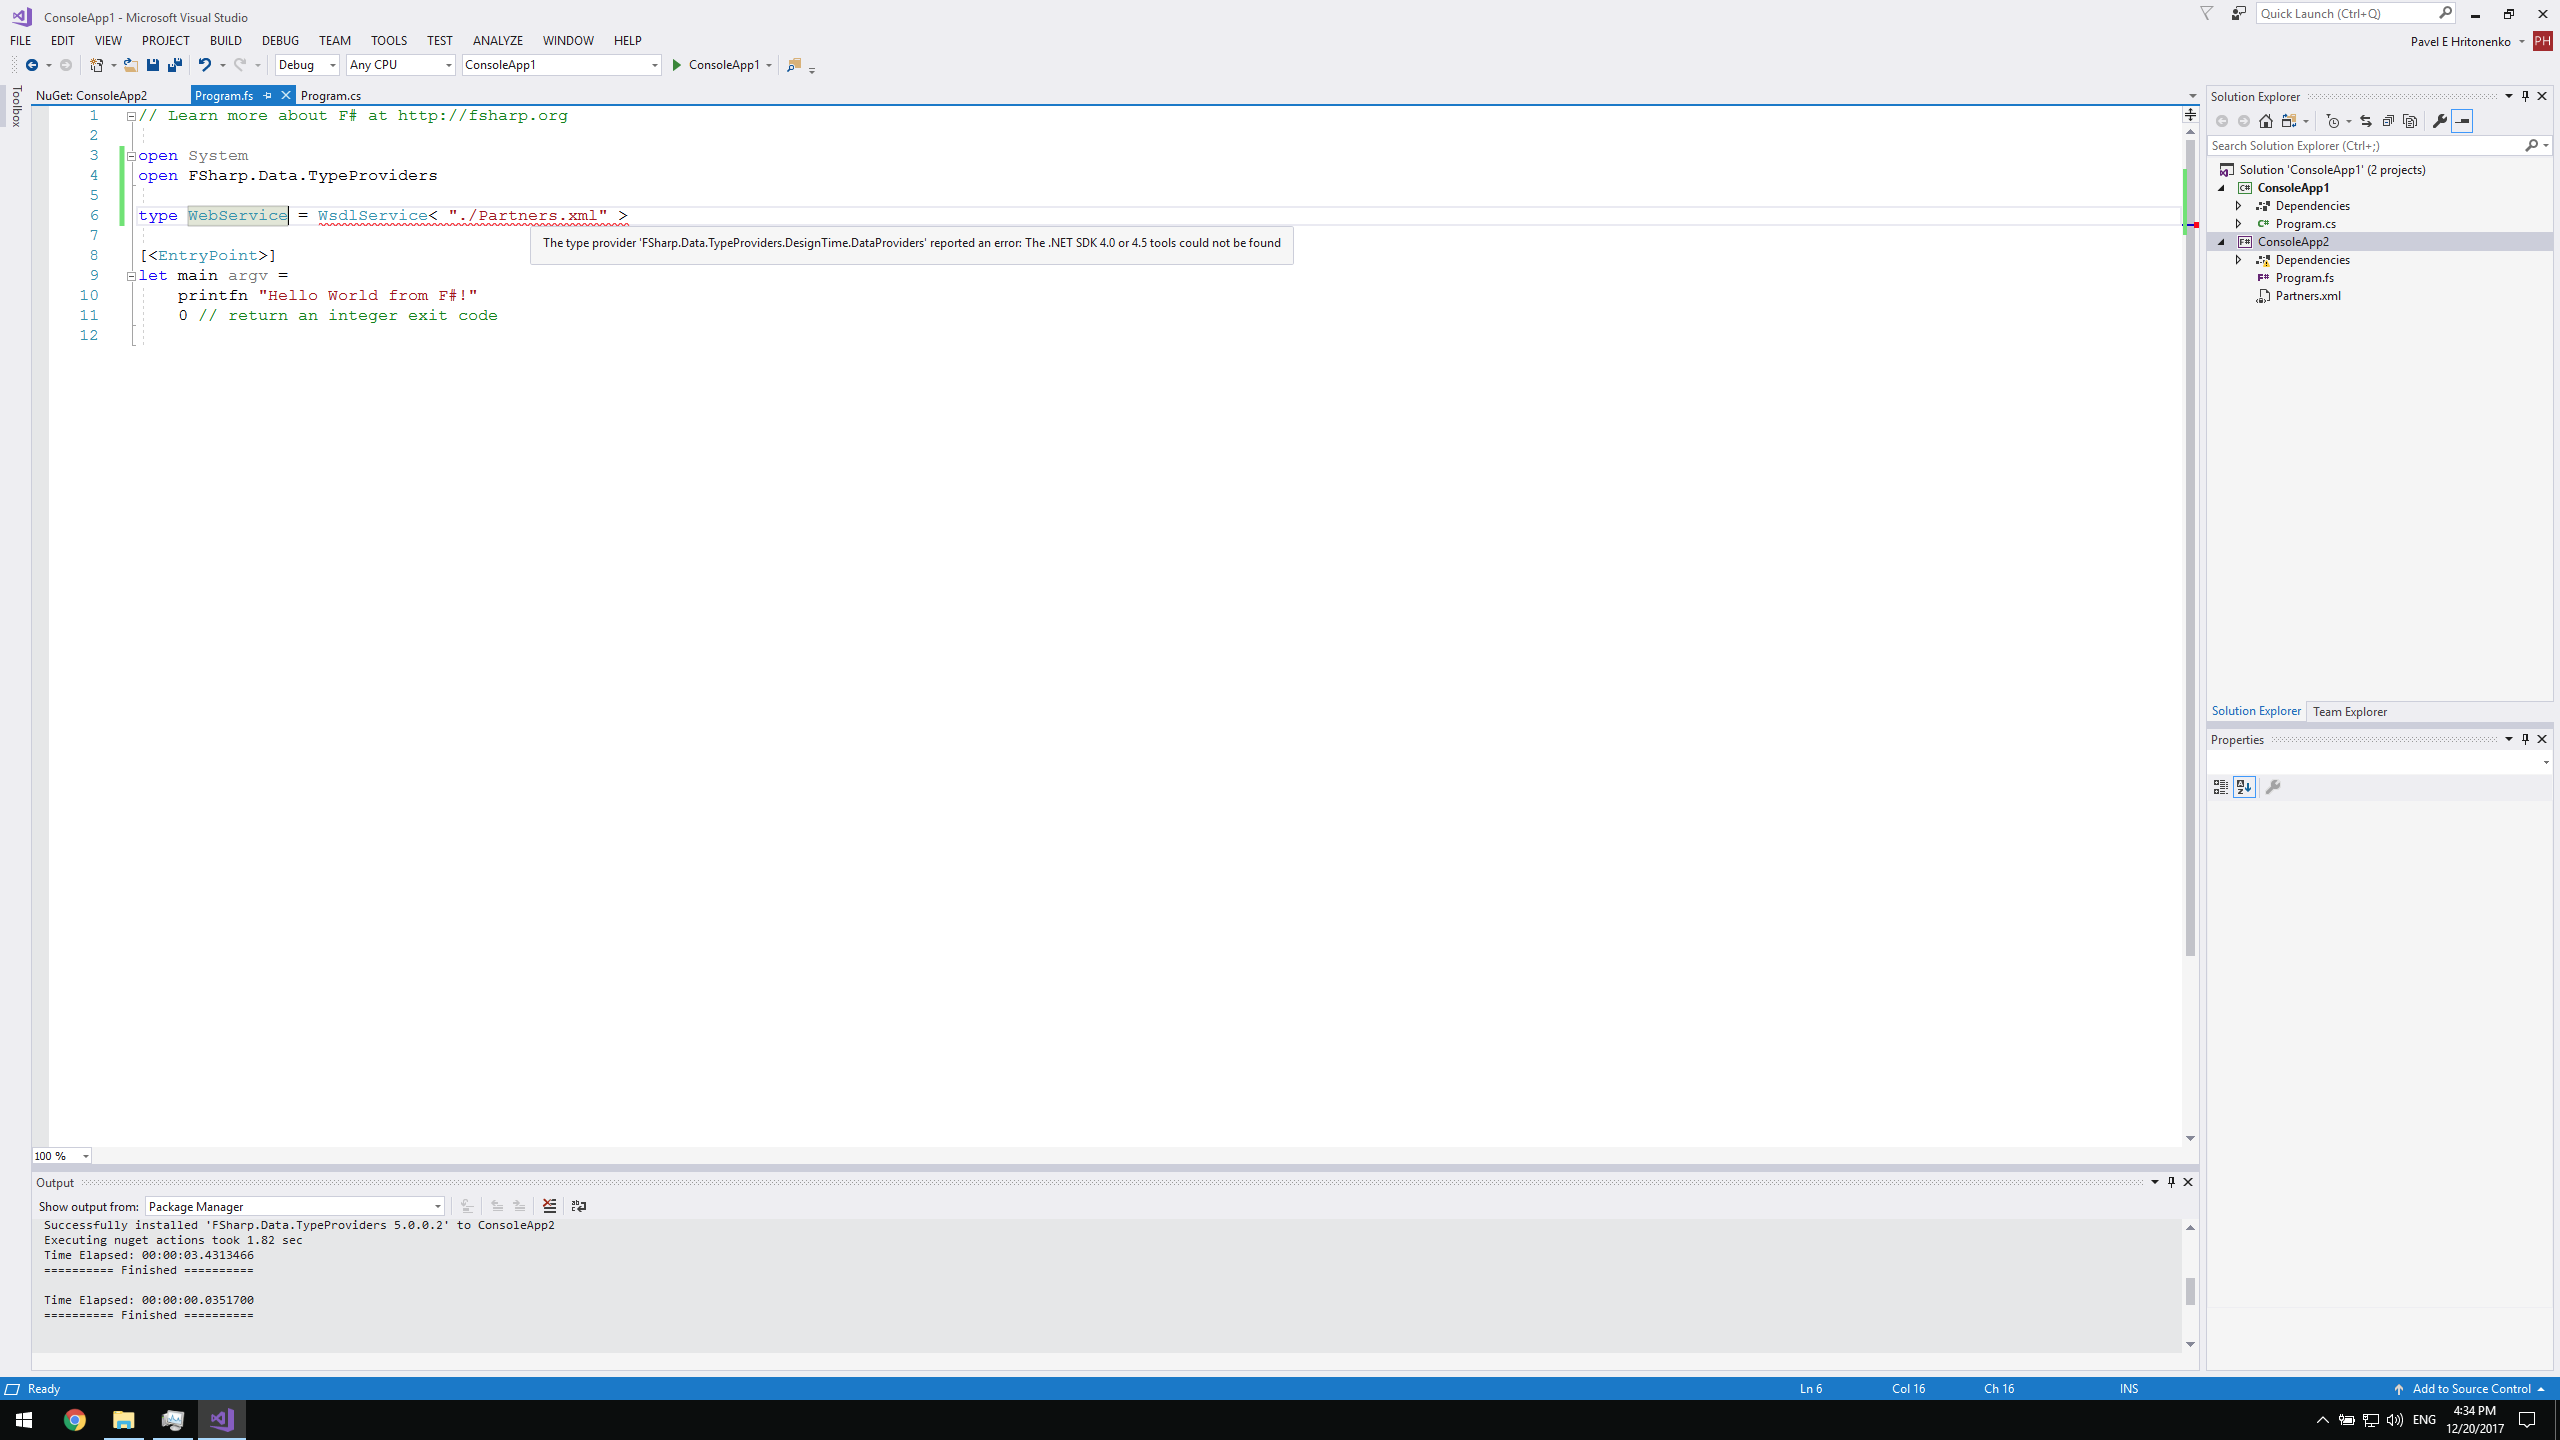Click the Sync with Active Document icon

[x=2364, y=120]
